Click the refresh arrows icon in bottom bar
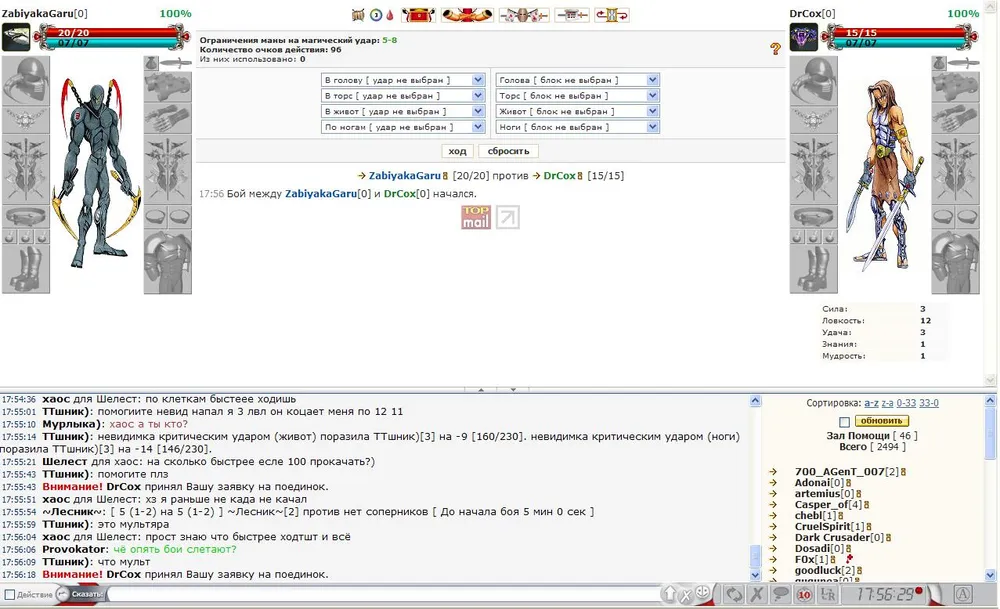The width and height of the screenshot is (1000, 609). point(734,594)
